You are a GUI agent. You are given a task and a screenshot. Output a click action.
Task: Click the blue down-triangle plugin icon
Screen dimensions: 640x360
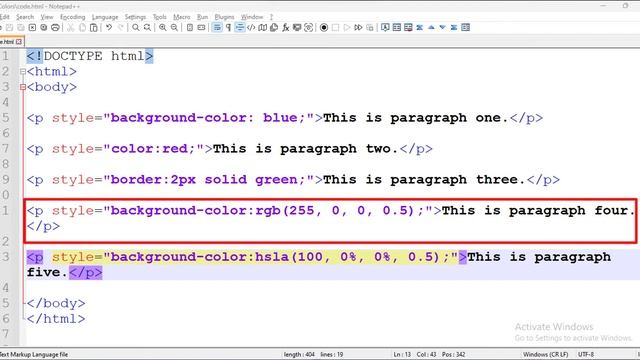442,27
